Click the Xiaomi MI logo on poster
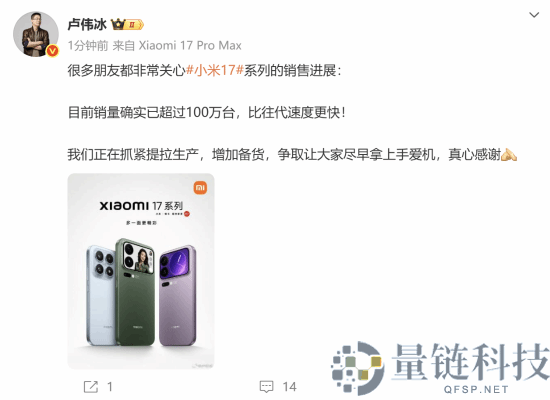550x400 pixels. click(200, 188)
